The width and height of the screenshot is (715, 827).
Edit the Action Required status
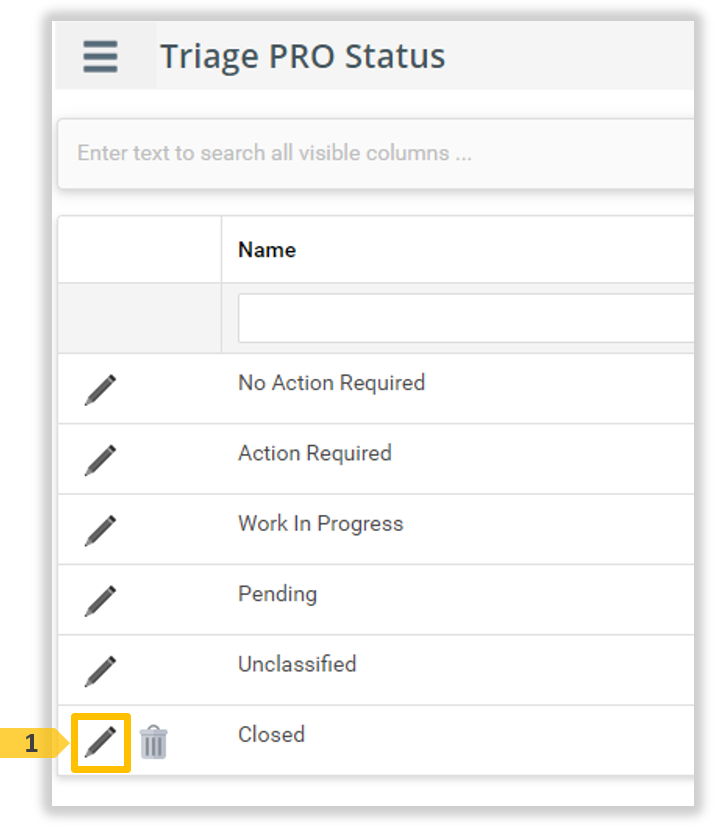tap(100, 460)
